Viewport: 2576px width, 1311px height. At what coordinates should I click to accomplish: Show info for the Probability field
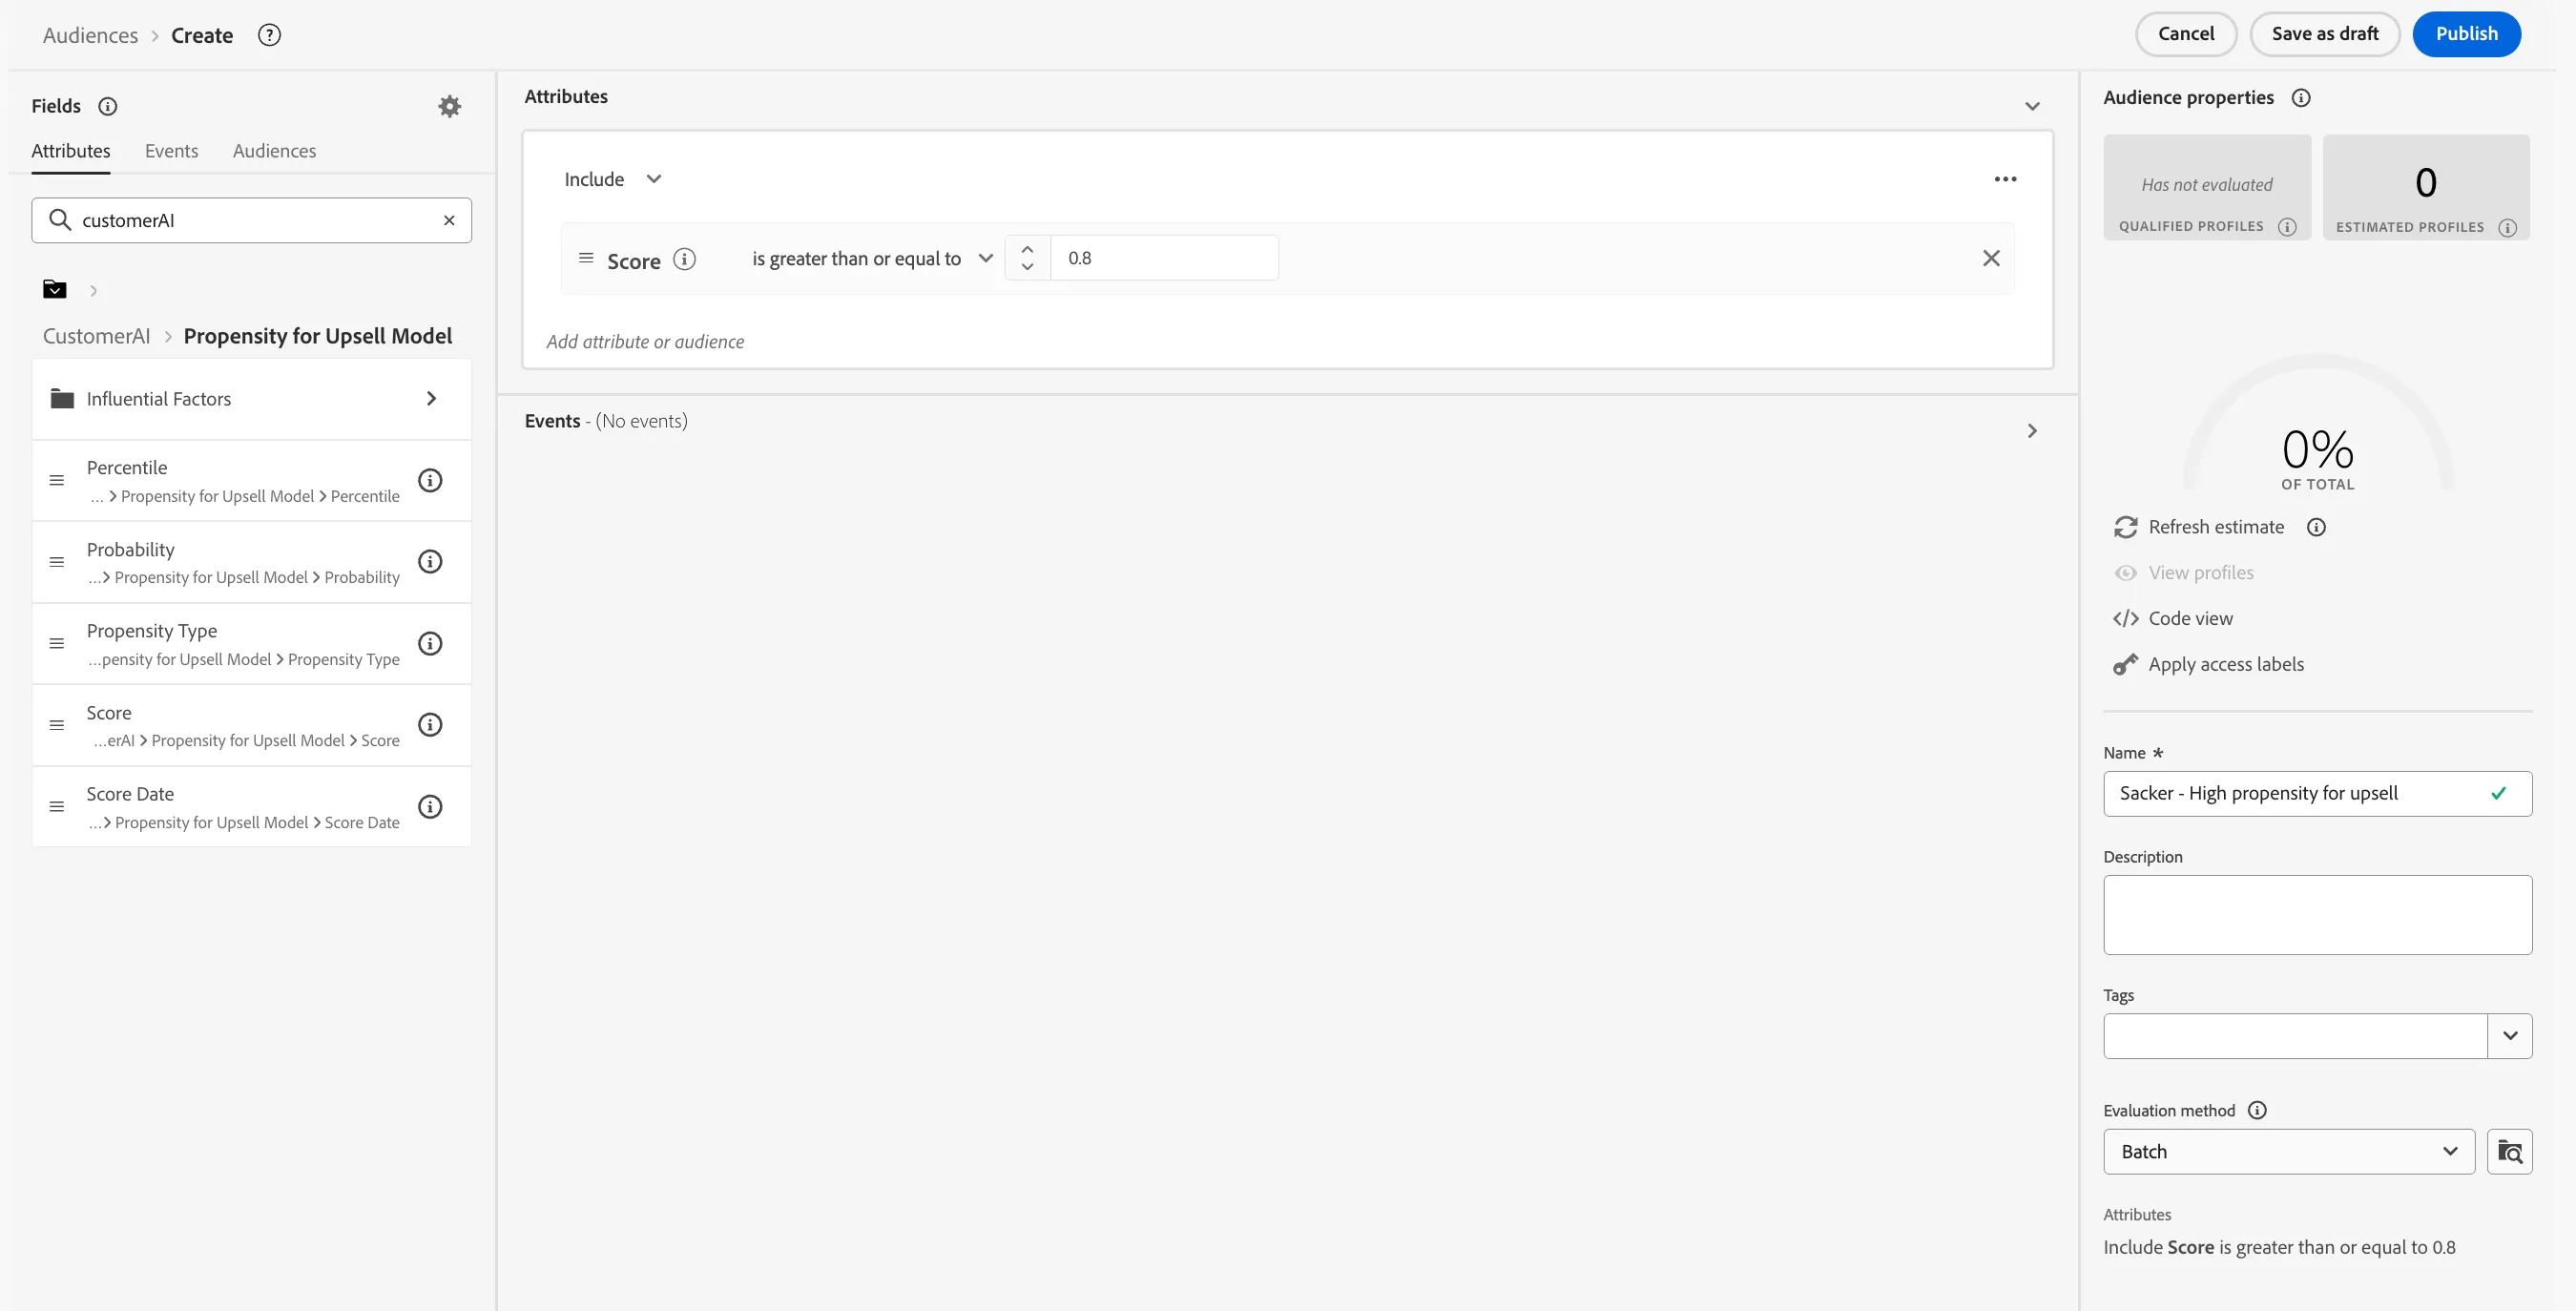(430, 562)
